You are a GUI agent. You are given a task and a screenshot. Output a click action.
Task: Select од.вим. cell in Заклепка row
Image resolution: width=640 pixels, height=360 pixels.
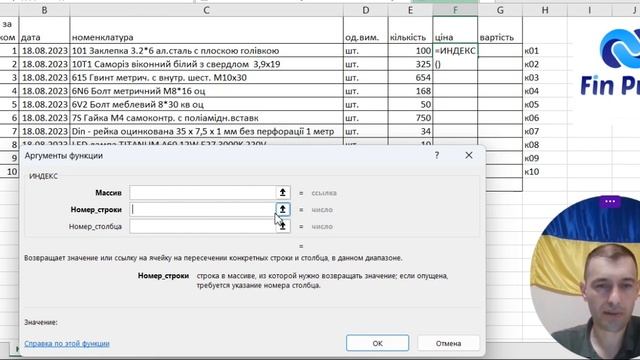(365, 51)
